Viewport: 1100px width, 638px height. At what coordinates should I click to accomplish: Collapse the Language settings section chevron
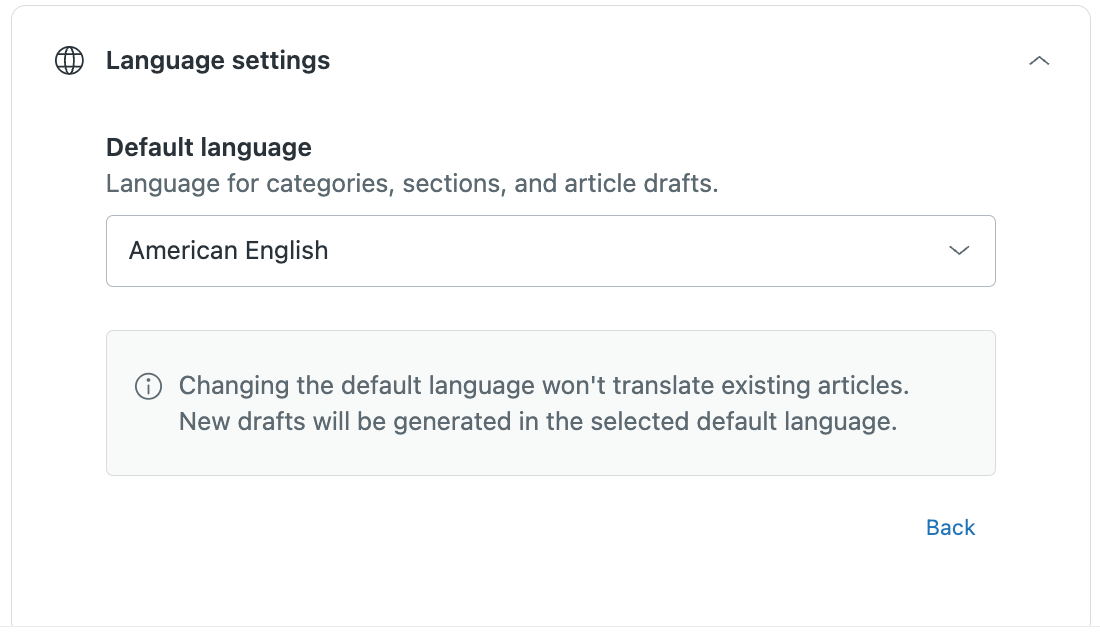point(1039,61)
